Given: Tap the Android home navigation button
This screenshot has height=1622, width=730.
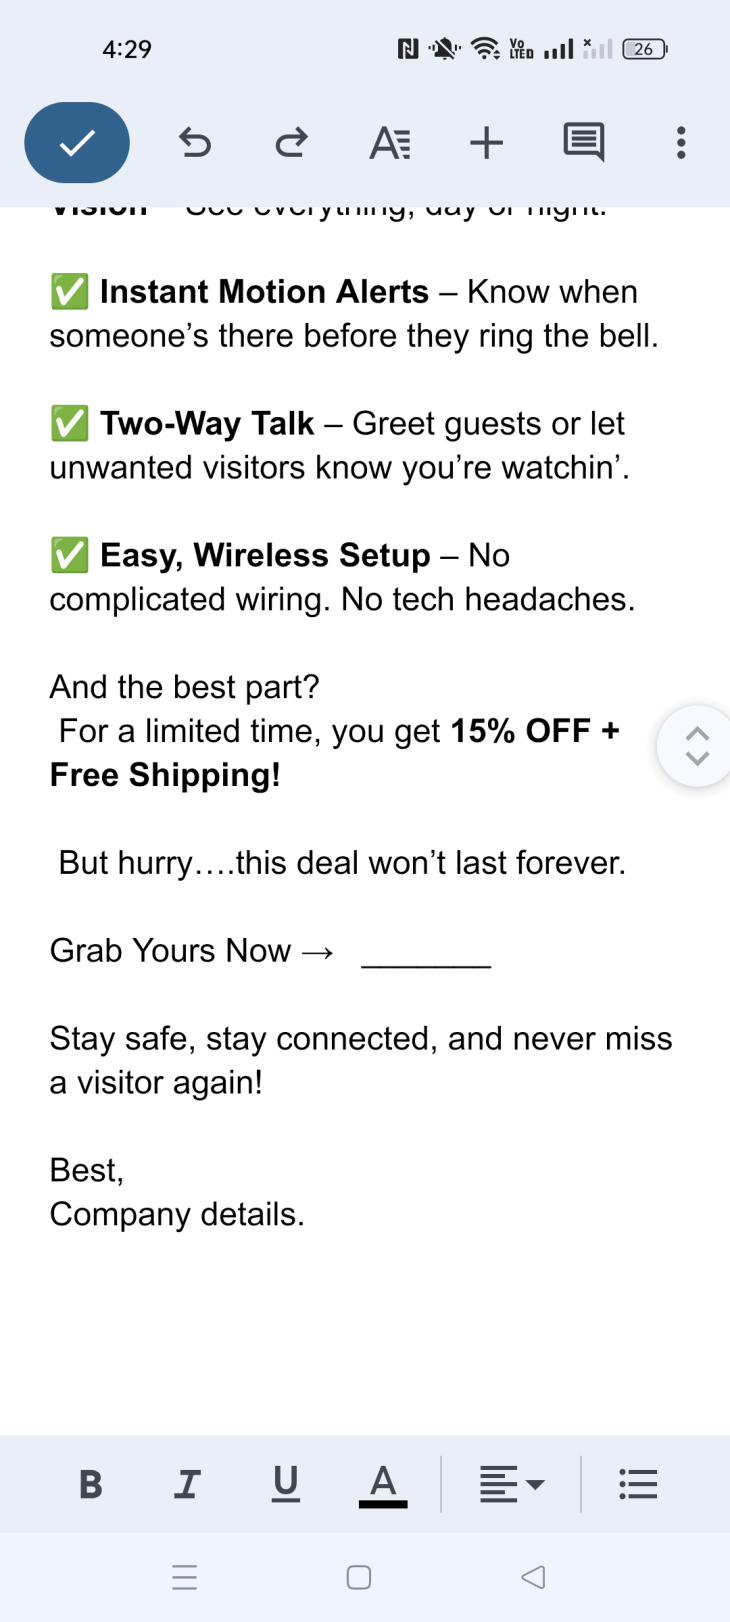Looking at the screenshot, I should [x=359, y=1577].
